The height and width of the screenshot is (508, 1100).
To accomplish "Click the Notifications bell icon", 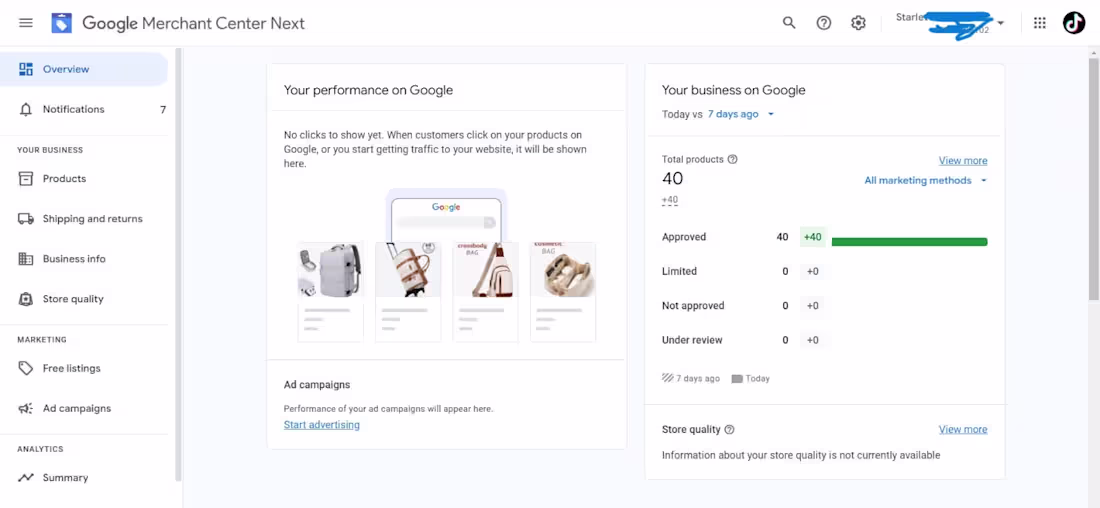I will 26,109.
